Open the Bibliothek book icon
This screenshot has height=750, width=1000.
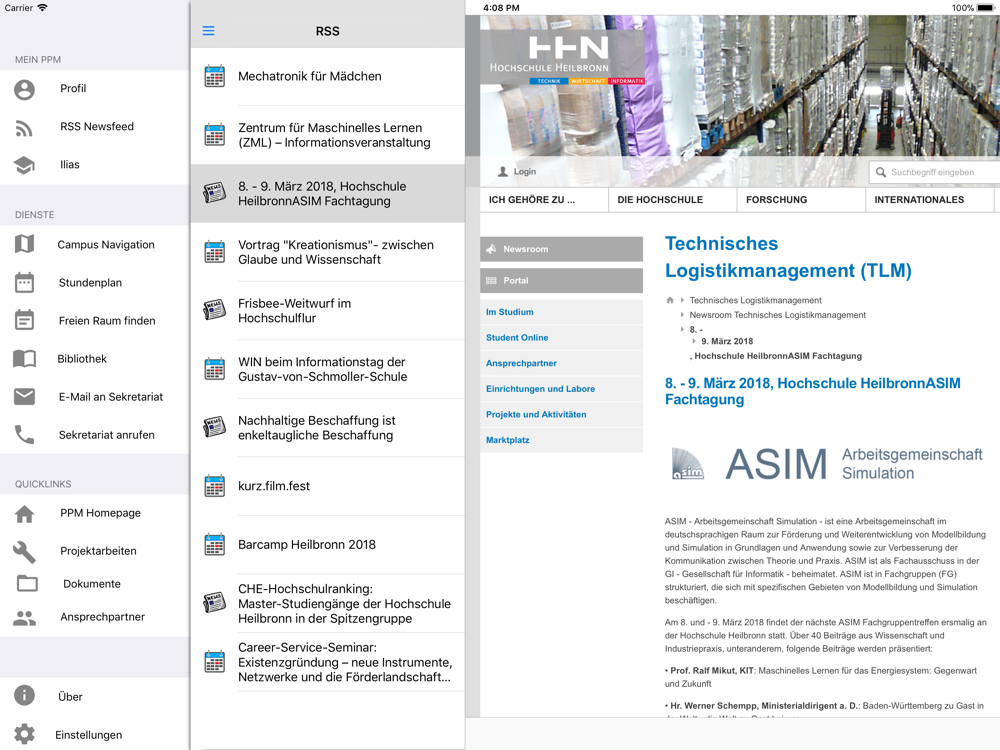[24, 358]
